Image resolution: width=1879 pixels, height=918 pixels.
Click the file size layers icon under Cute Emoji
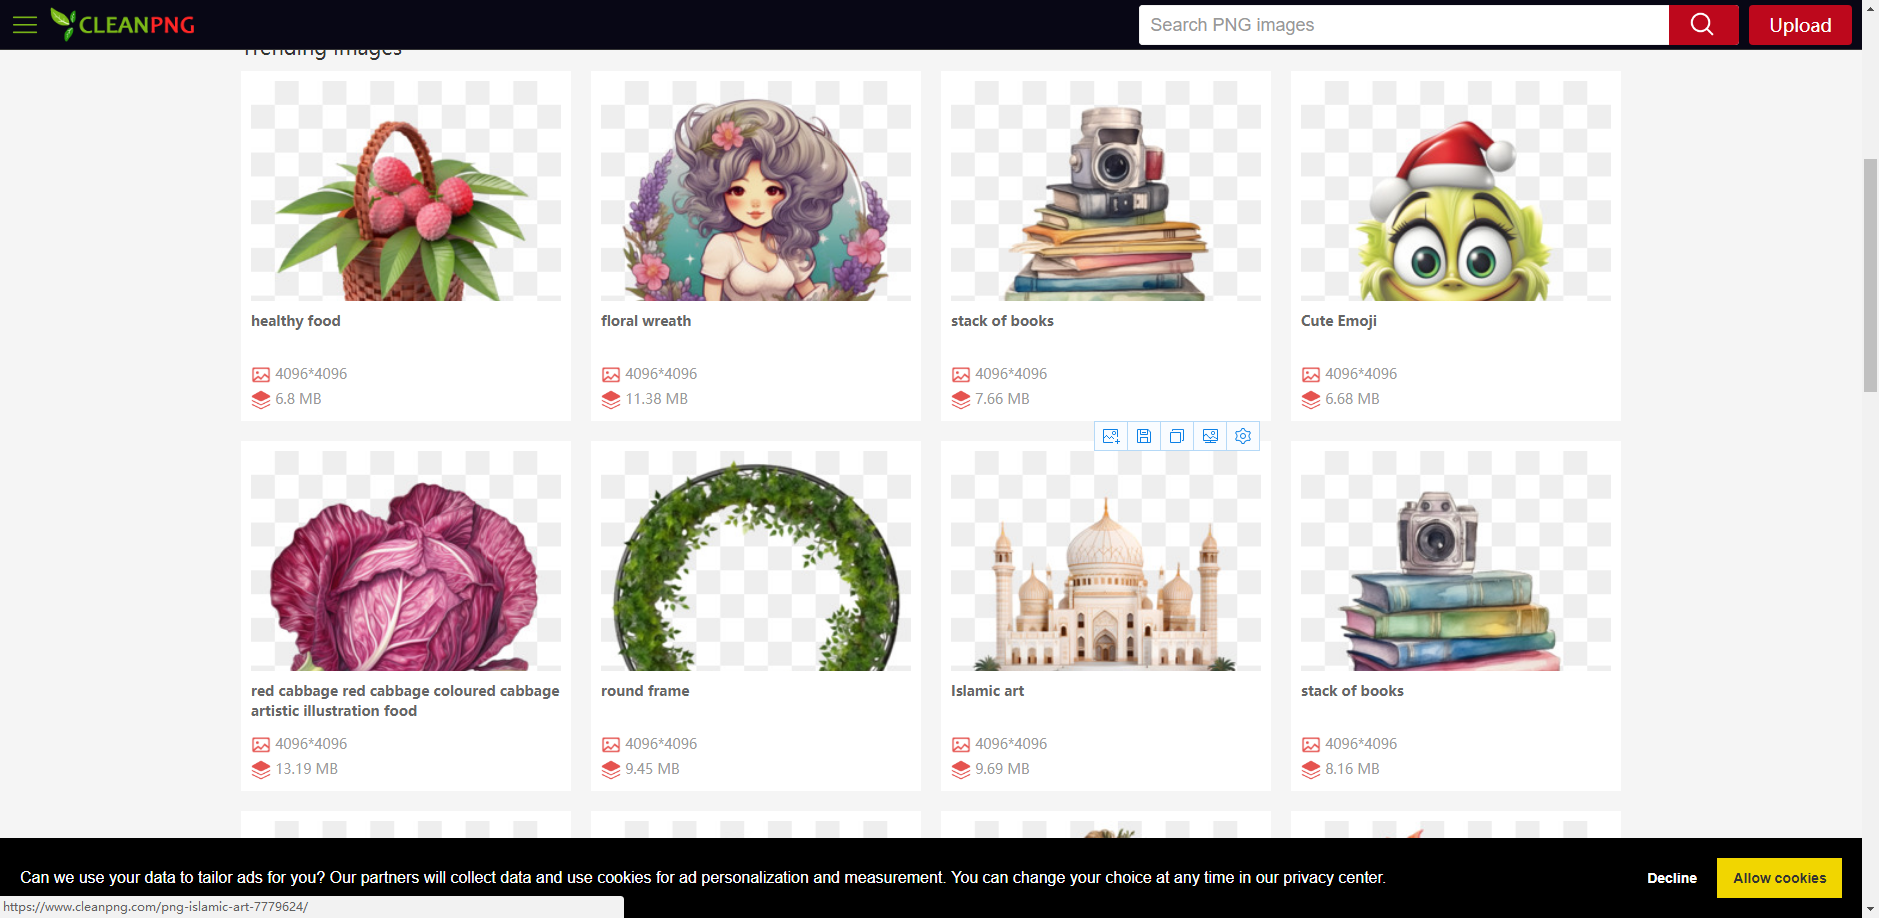click(x=1311, y=400)
